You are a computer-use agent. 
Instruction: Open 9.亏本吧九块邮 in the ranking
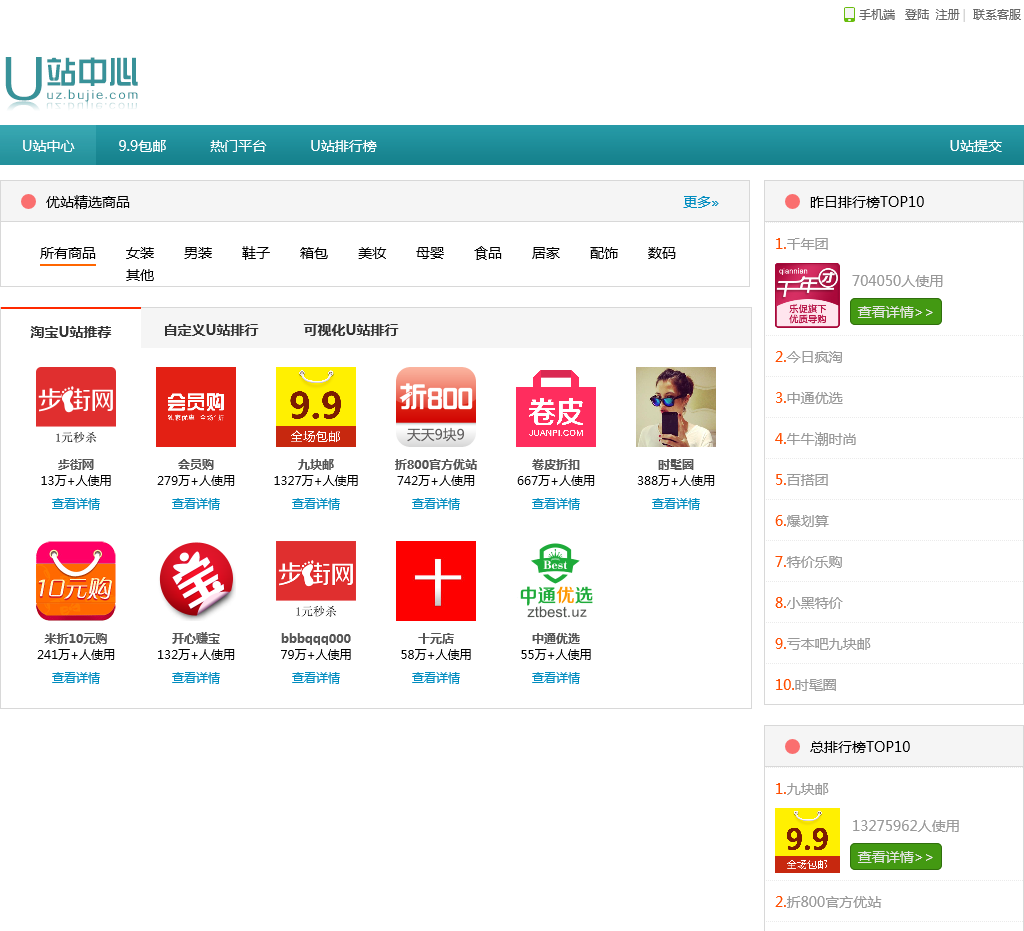pyautogui.click(x=823, y=644)
